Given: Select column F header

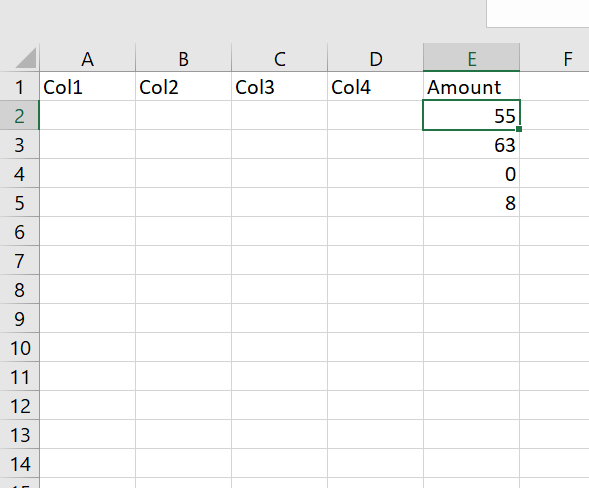Looking at the screenshot, I should click(x=554, y=57).
